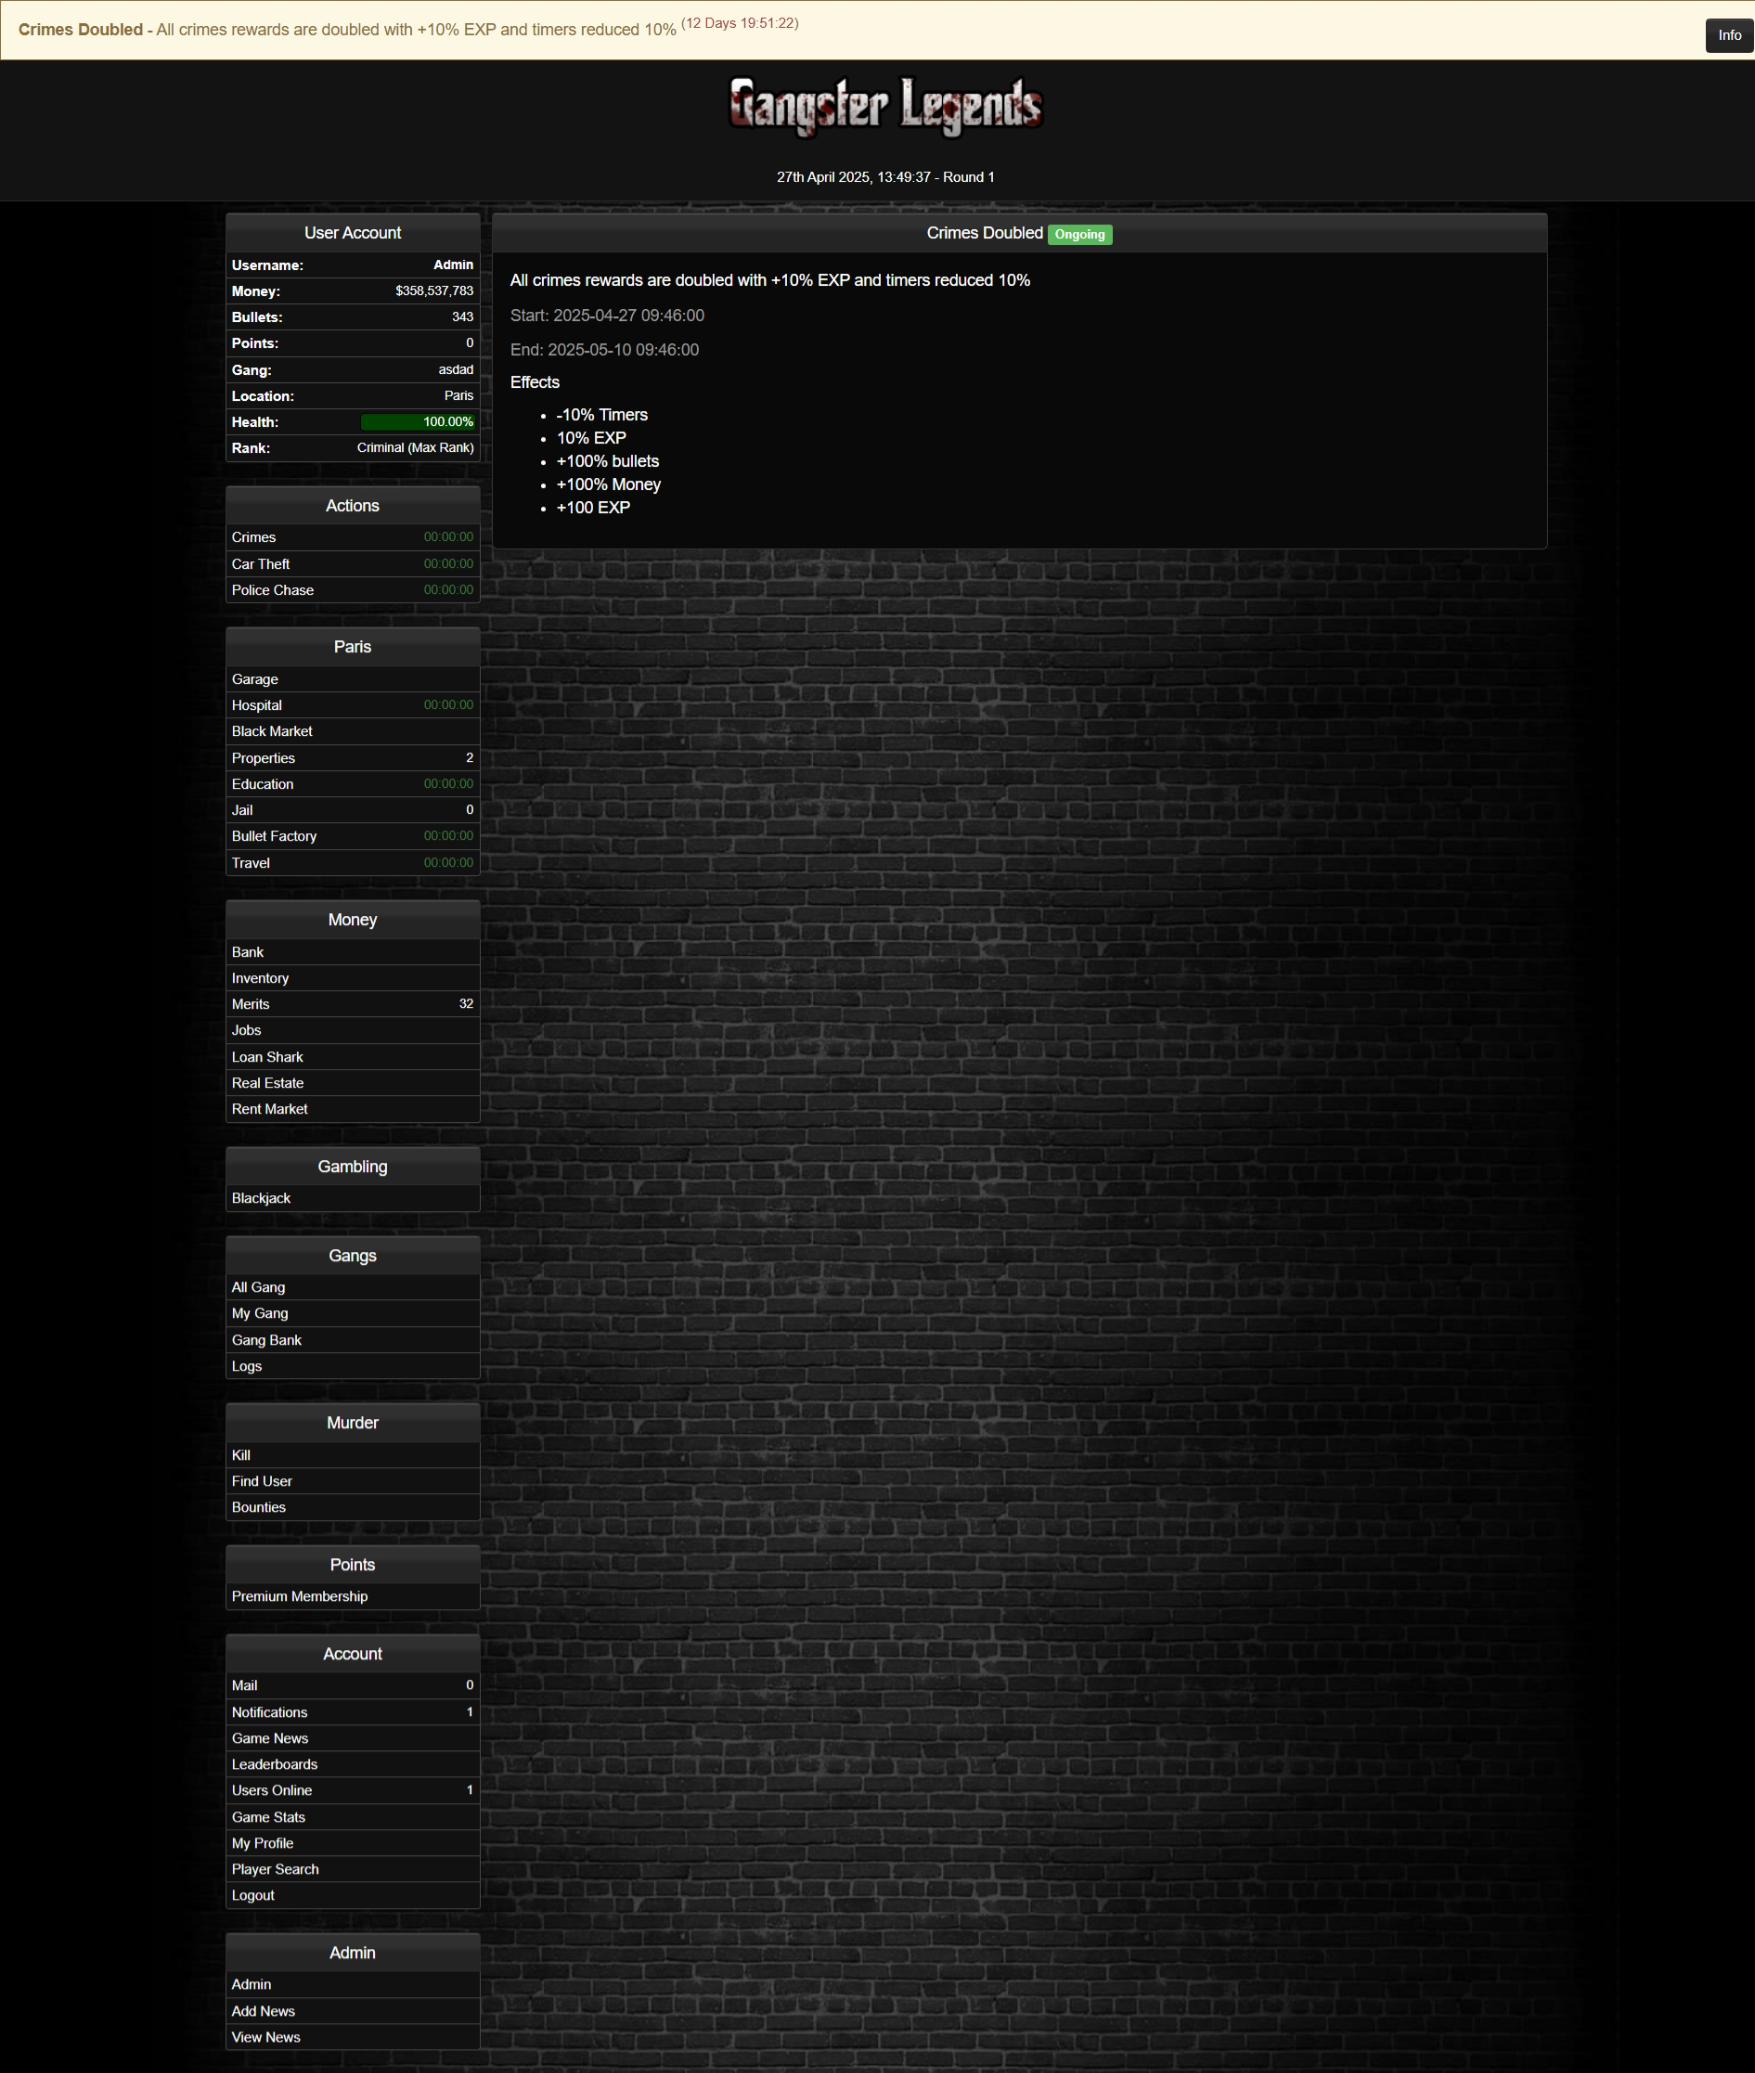Click the Gangster Legends logo
Image resolution: width=1755 pixels, height=2073 pixels.
[x=885, y=106]
